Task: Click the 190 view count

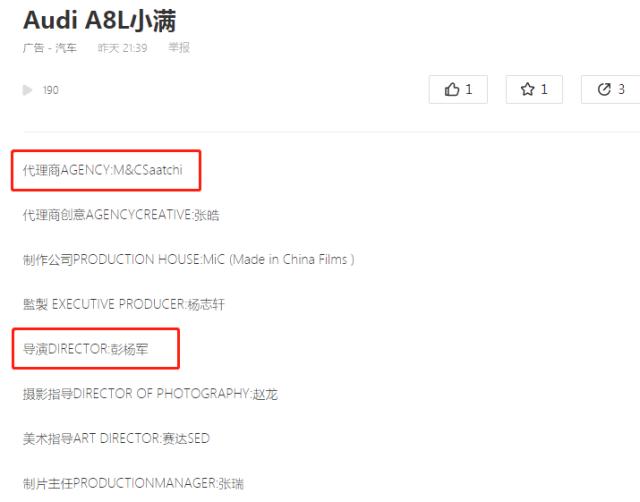Action: tap(51, 90)
